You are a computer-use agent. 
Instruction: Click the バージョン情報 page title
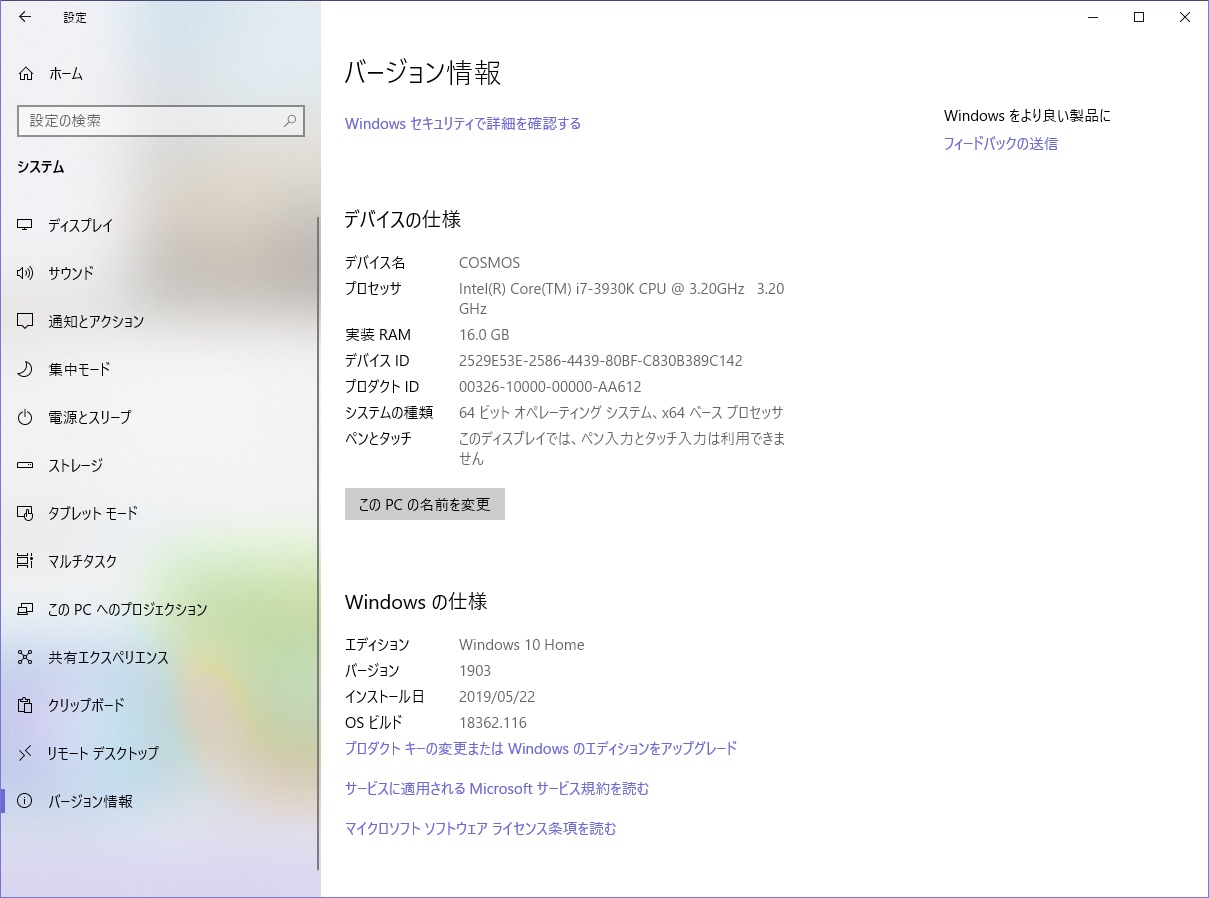pyautogui.click(x=423, y=73)
